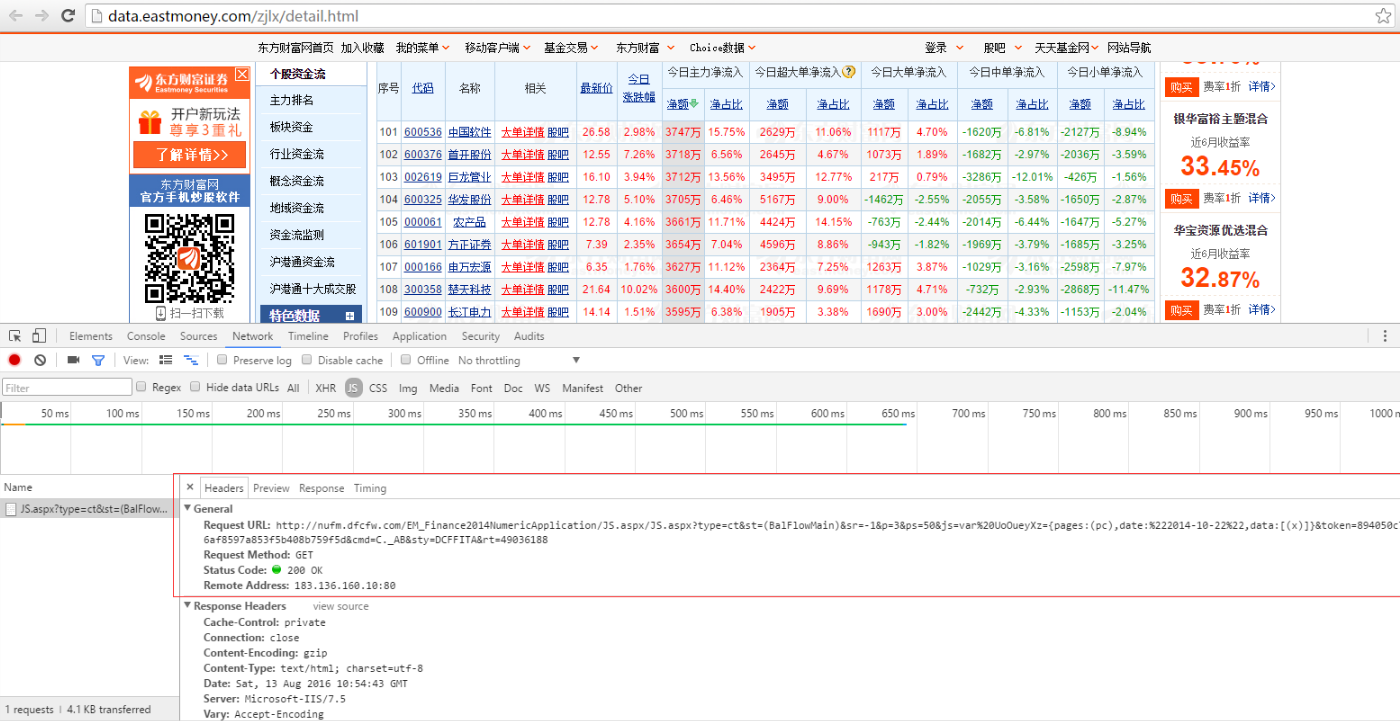Switch to the Console tab
This screenshot has width=1400, height=721.
coord(146,336)
